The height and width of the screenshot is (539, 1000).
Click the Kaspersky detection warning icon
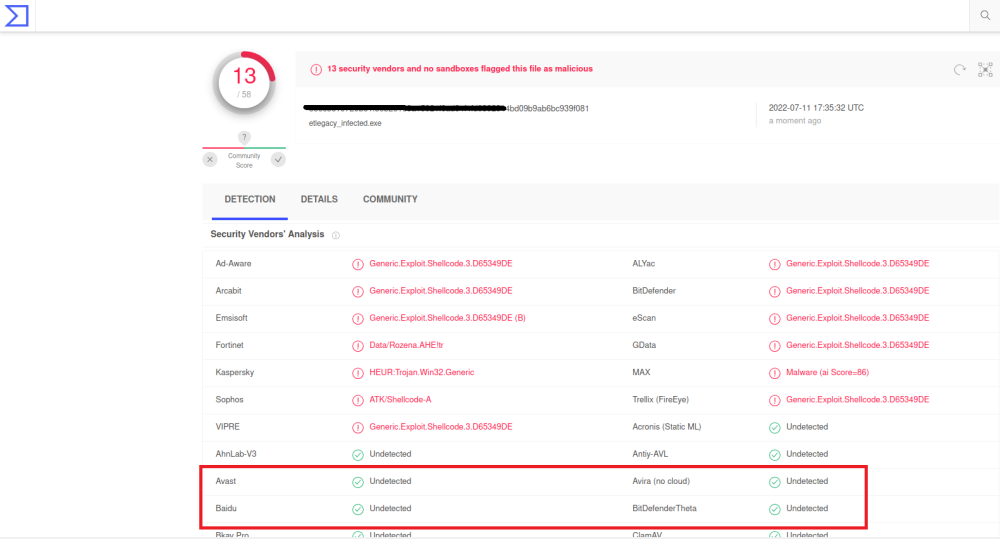coord(358,373)
